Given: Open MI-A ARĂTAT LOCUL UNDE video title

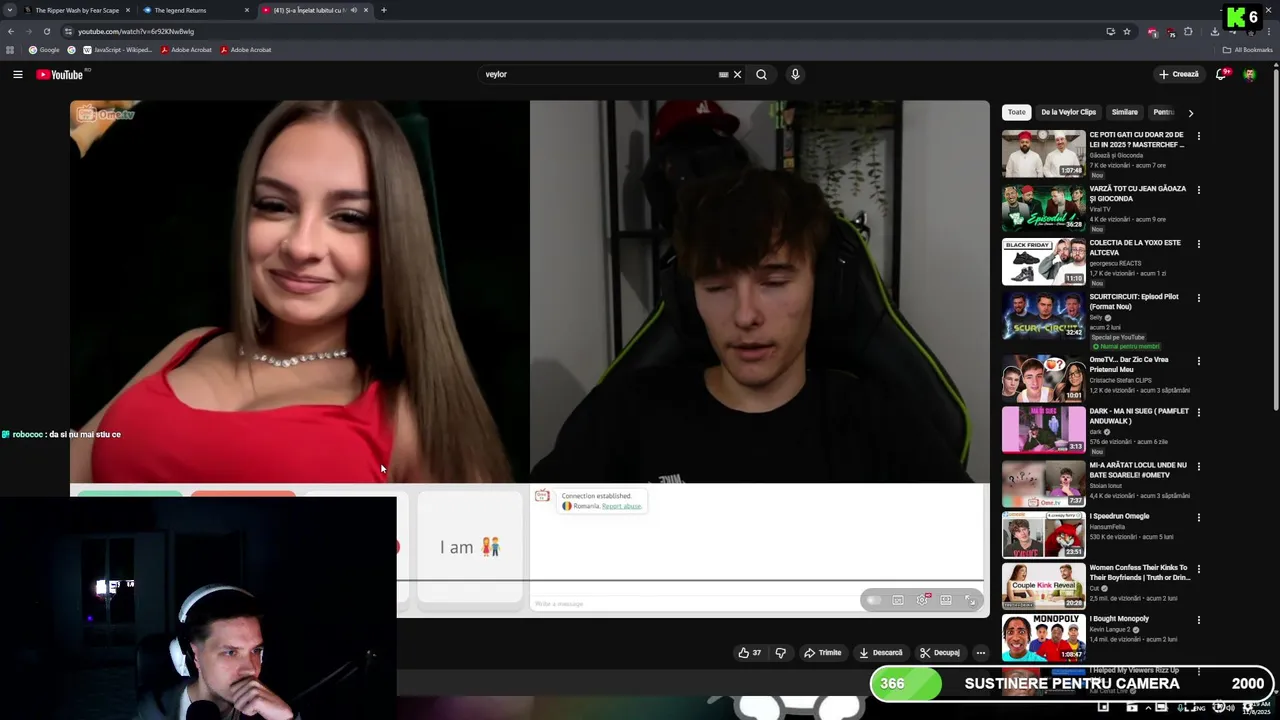Looking at the screenshot, I should (x=1138, y=470).
